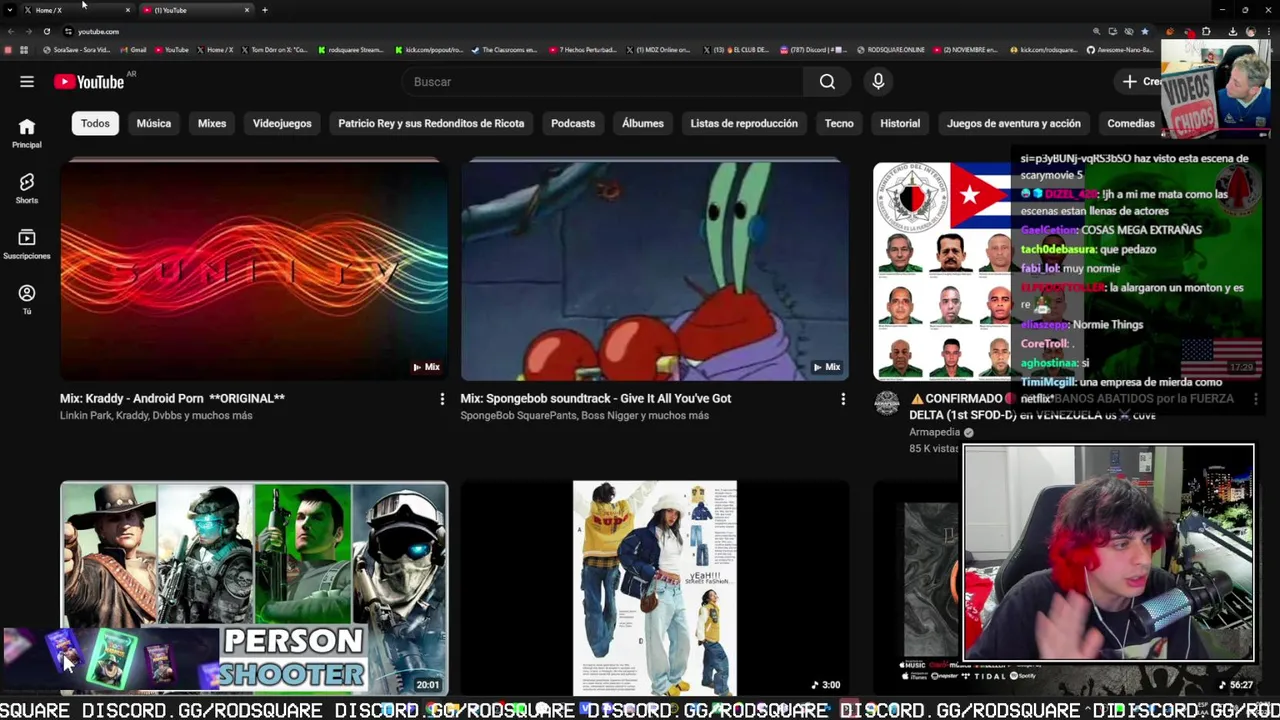Bookmark this page with the star
1280x720 pixels.
(1145, 31)
